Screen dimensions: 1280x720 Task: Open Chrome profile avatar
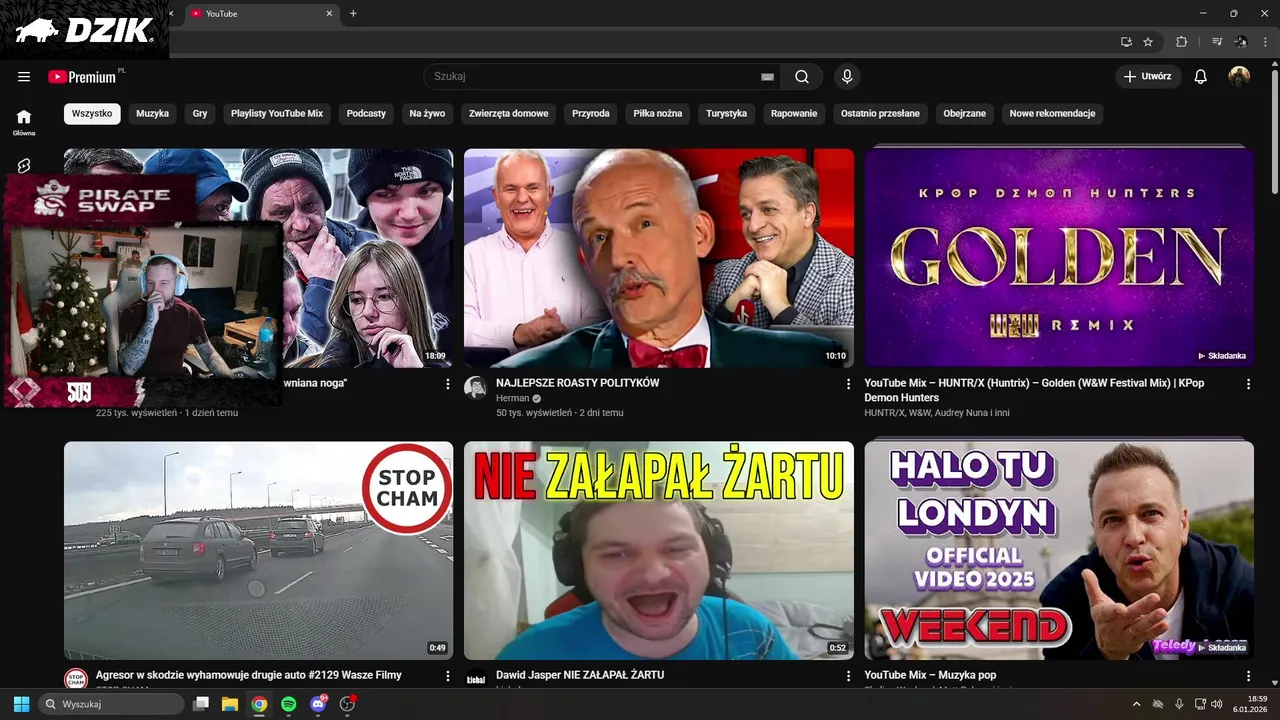pyautogui.click(x=1241, y=42)
